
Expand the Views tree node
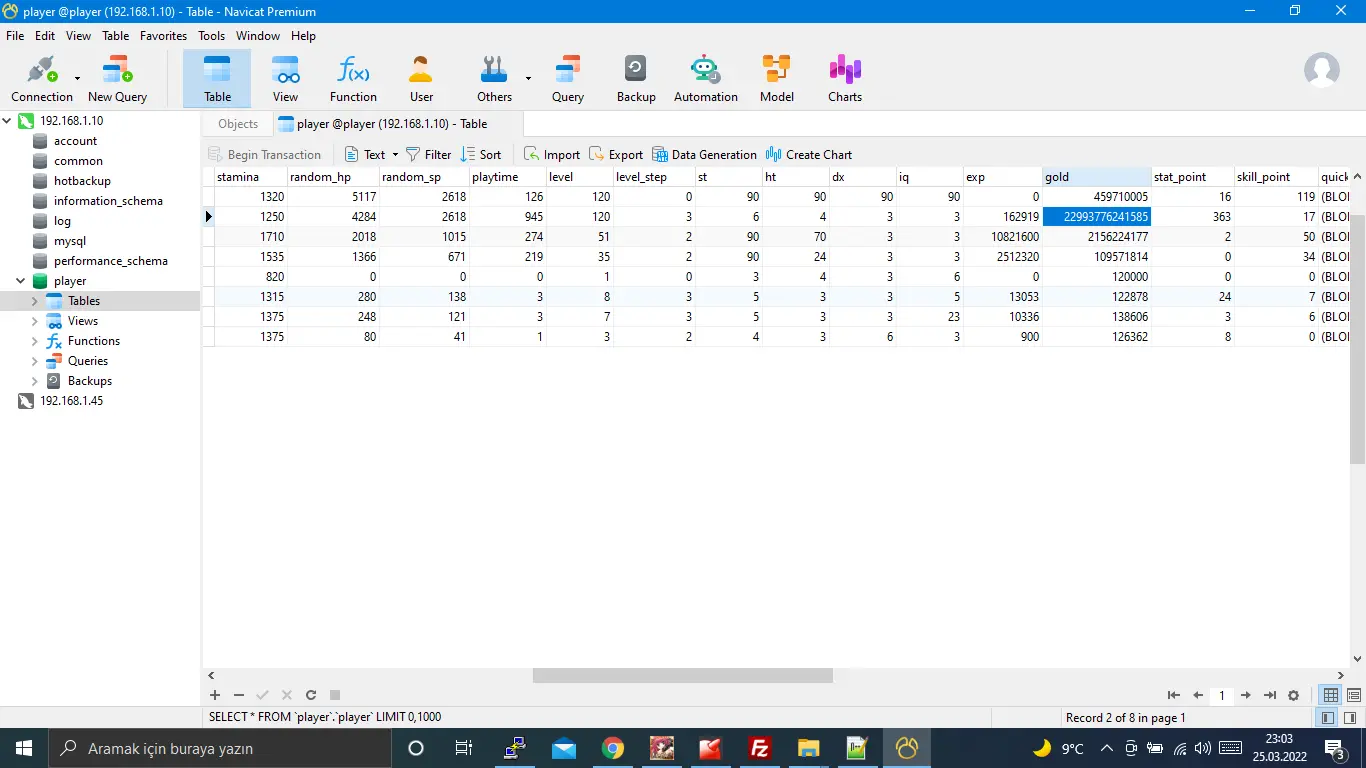tap(34, 321)
